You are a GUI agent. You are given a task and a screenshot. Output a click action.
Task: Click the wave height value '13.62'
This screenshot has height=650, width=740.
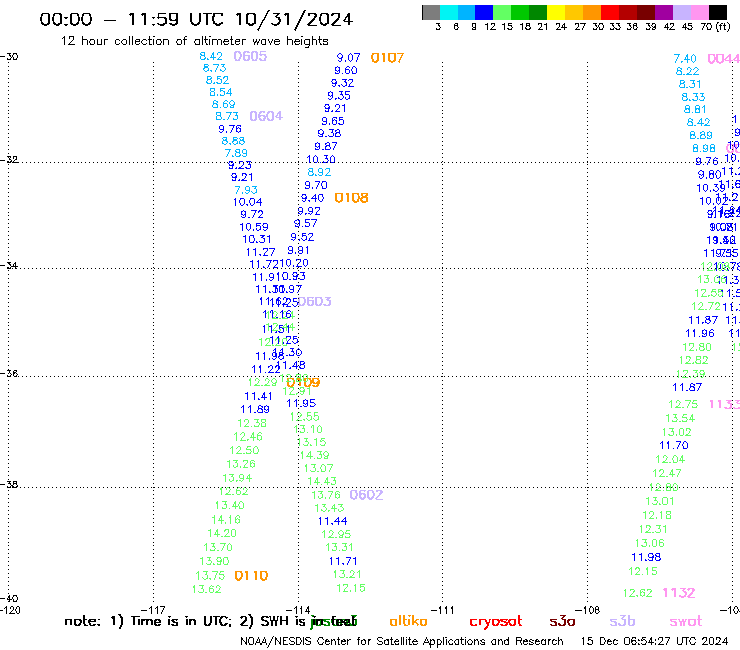pos(207,589)
